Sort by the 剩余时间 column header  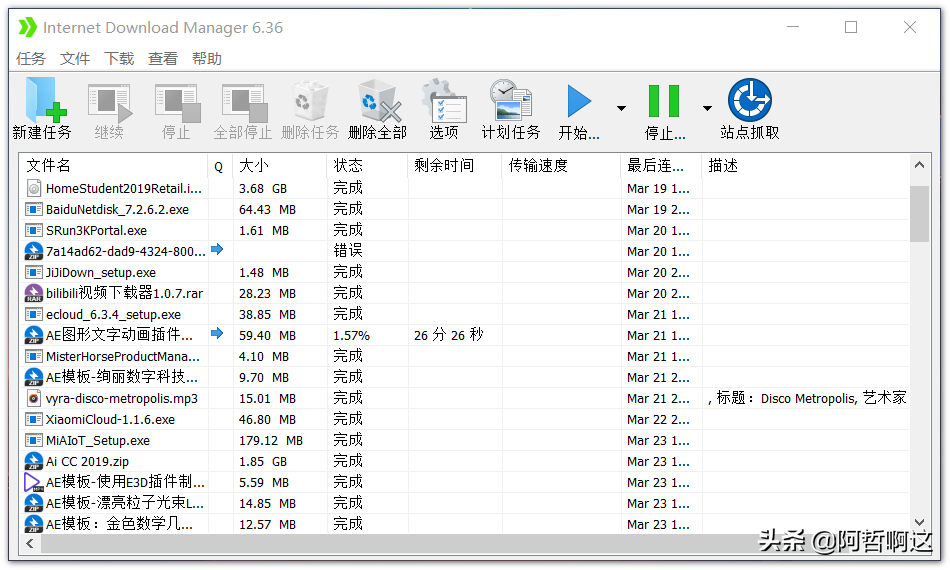pyautogui.click(x=455, y=166)
